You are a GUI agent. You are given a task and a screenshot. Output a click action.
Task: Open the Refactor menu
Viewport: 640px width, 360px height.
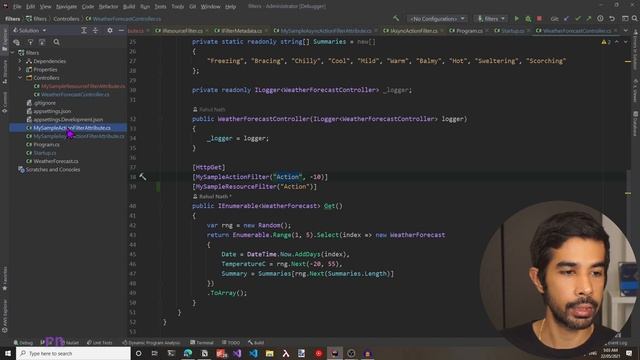point(108,7)
